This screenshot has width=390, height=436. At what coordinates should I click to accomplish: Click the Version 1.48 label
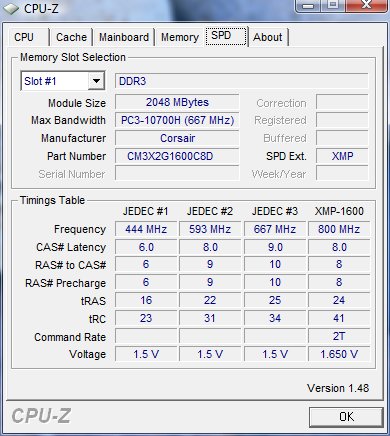point(338,388)
